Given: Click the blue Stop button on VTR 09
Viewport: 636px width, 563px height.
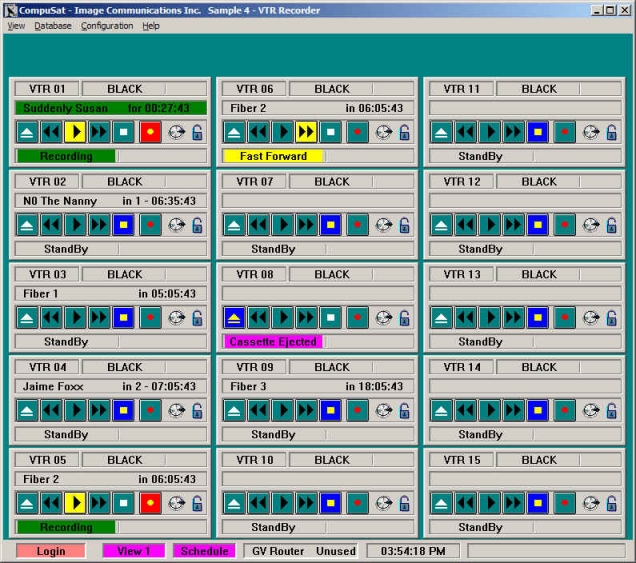Looking at the screenshot, I should click(331, 410).
